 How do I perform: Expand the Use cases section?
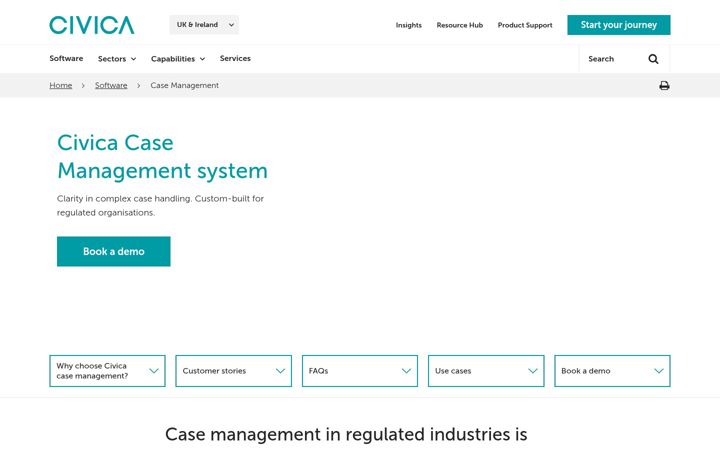click(x=486, y=371)
